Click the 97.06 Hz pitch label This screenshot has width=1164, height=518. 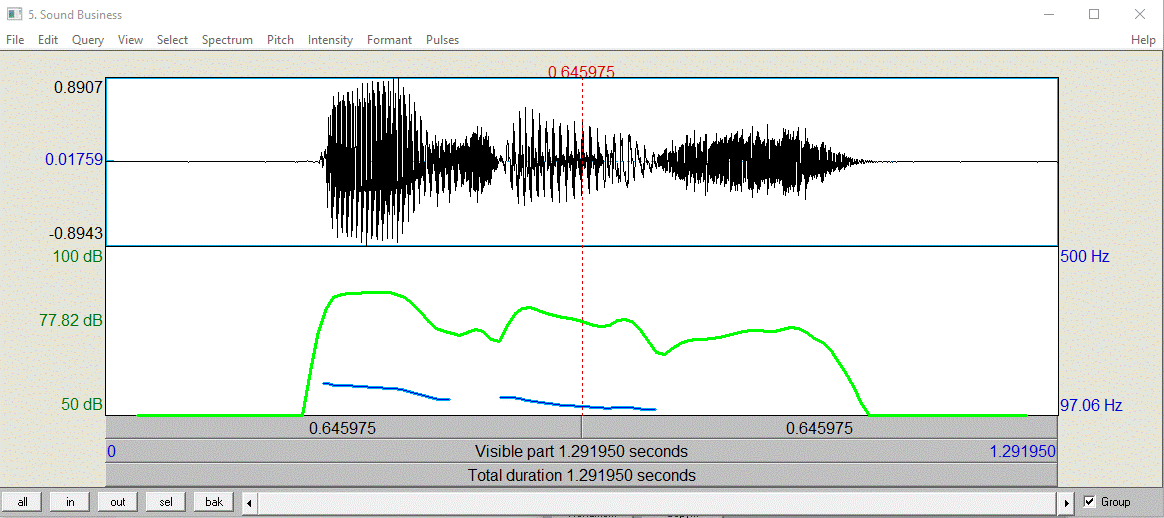(1091, 406)
